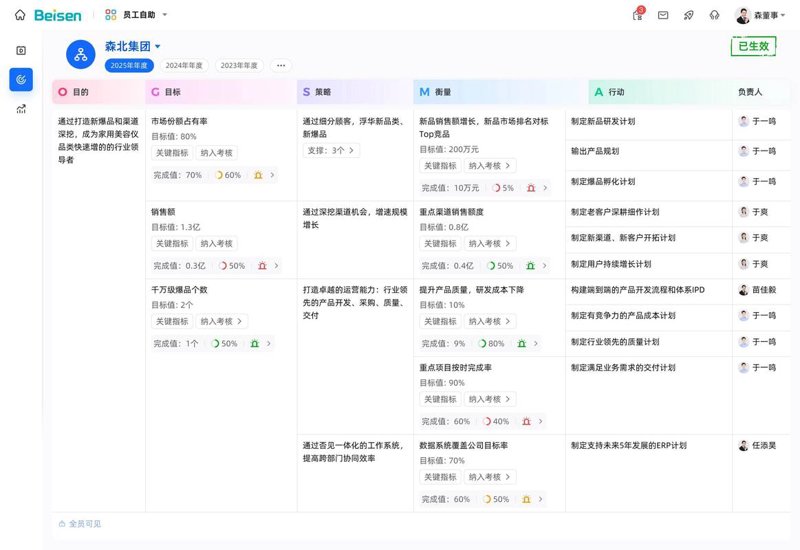The width and height of the screenshot is (800, 550).
Task: Open action 输出产品规划
Action: click(x=595, y=151)
